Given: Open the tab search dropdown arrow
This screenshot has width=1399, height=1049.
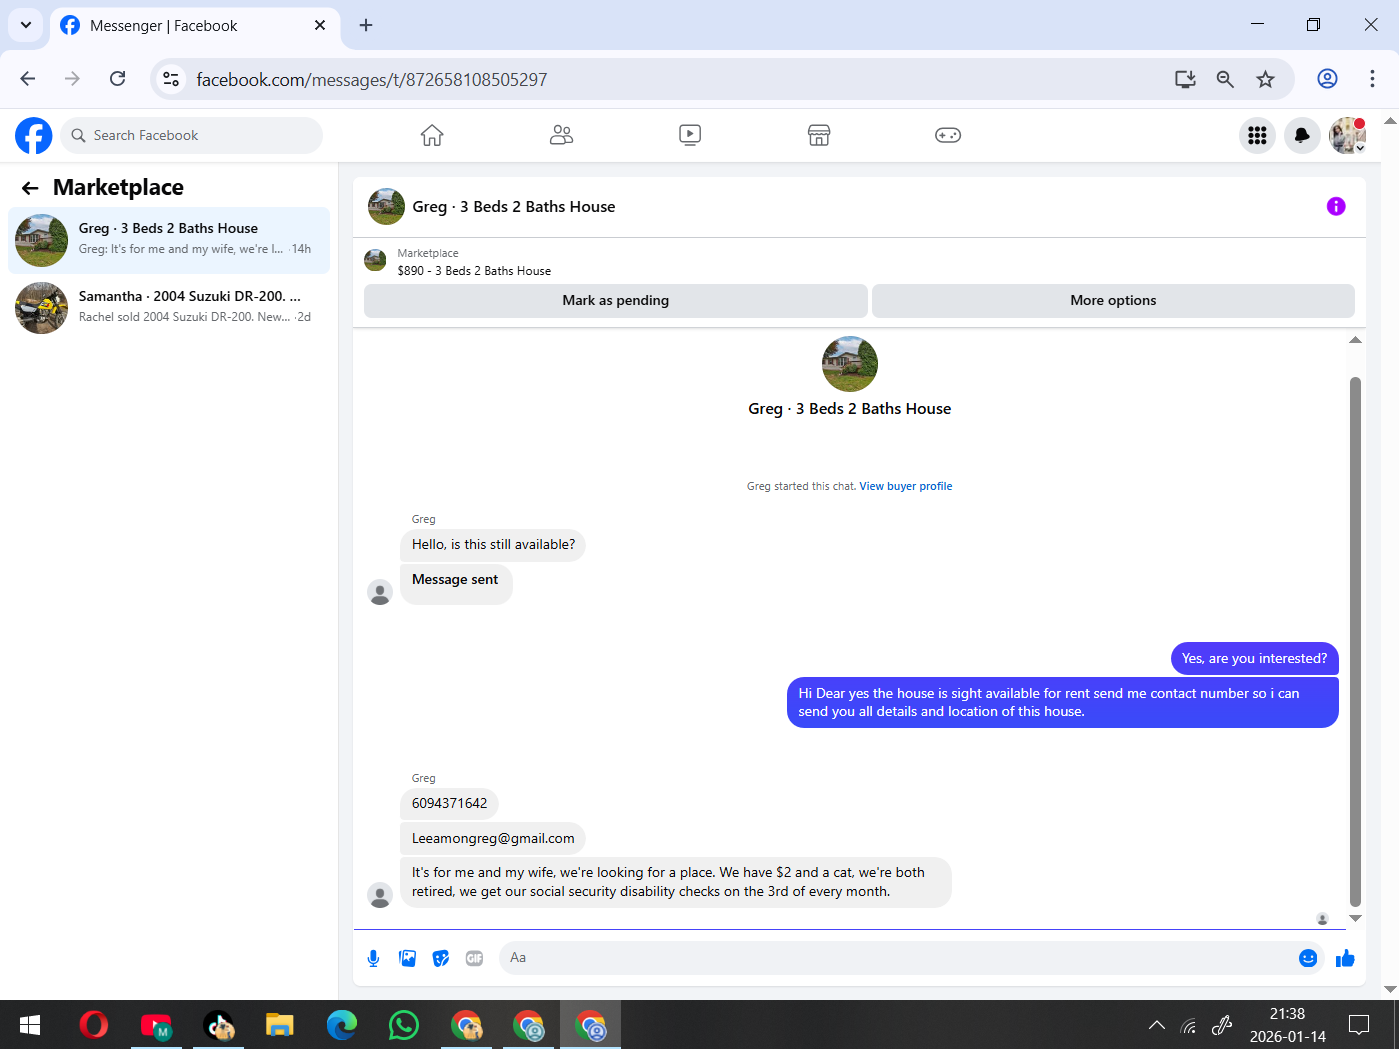Looking at the screenshot, I should click(25, 25).
